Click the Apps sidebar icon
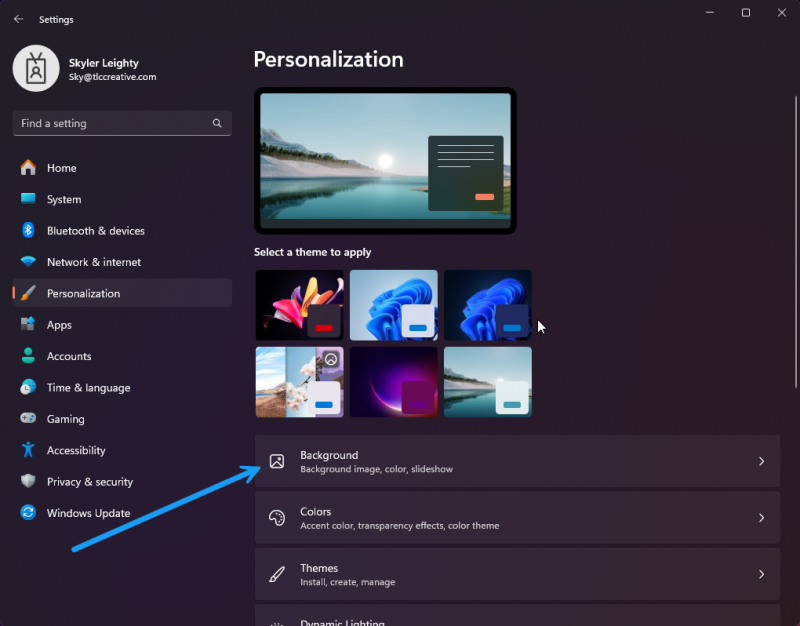This screenshot has height=626, width=800. click(30, 324)
